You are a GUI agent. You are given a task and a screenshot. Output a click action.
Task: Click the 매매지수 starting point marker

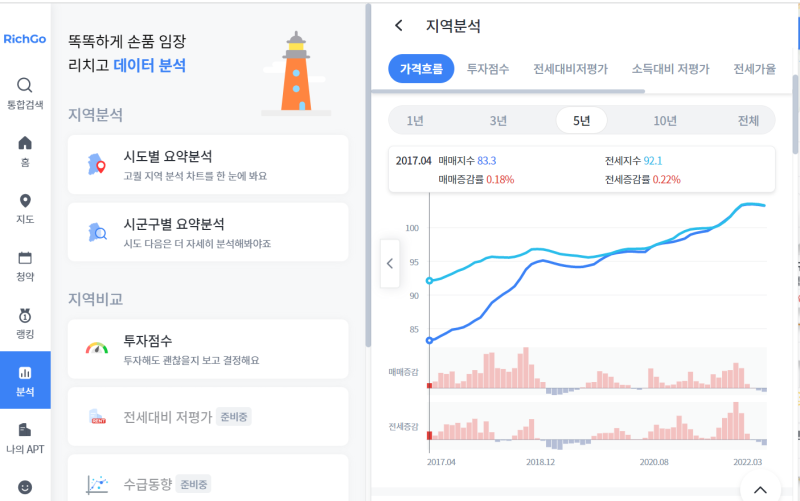pyautogui.click(x=430, y=340)
